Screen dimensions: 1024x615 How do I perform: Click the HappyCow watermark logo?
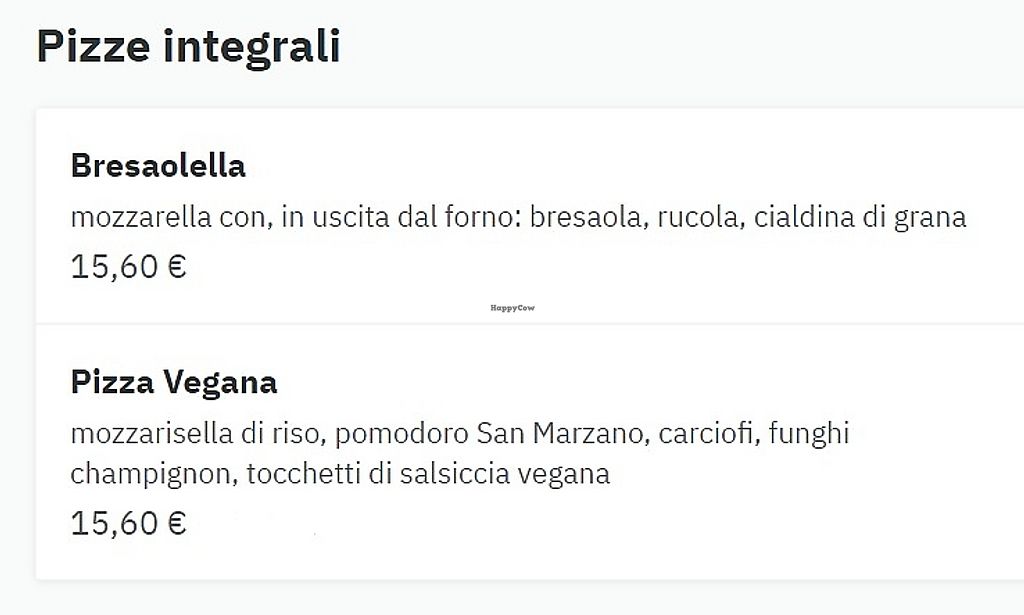click(x=512, y=309)
